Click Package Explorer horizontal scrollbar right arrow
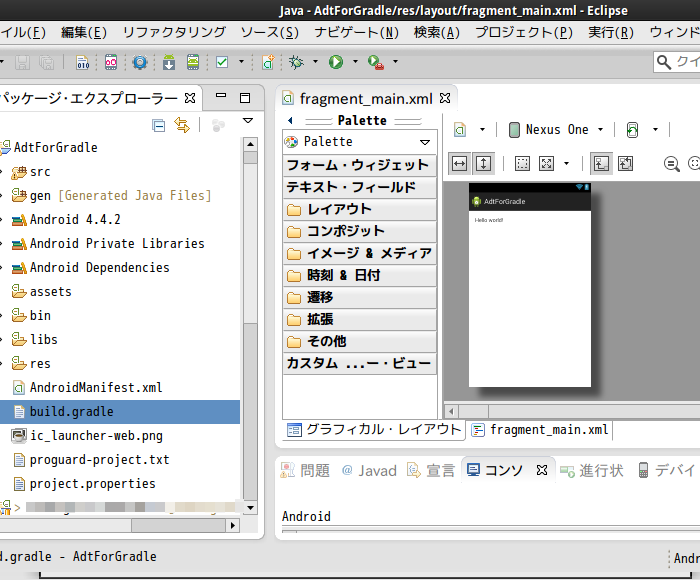 pyautogui.click(x=232, y=526)
